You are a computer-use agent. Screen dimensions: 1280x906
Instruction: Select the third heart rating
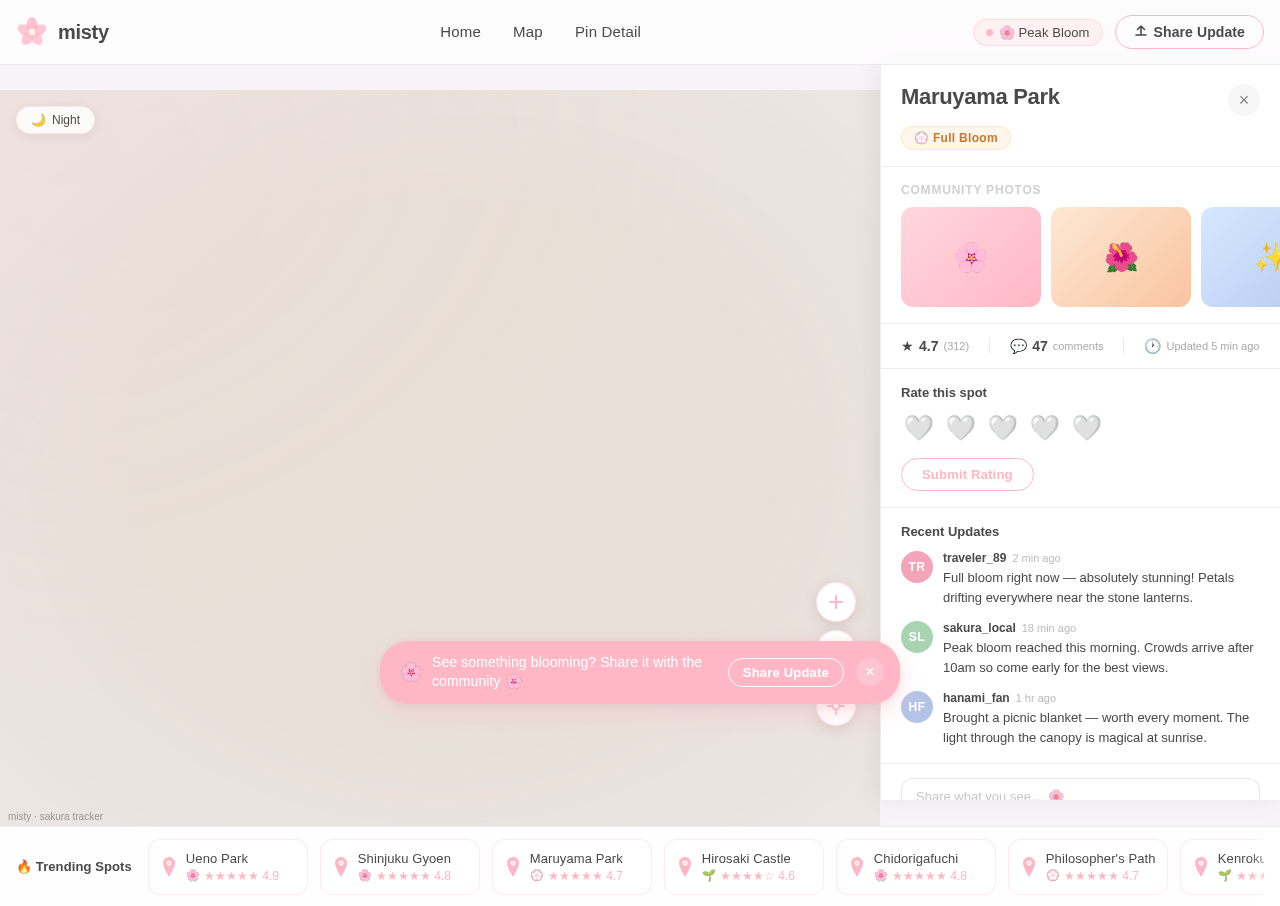point(1002,428)
